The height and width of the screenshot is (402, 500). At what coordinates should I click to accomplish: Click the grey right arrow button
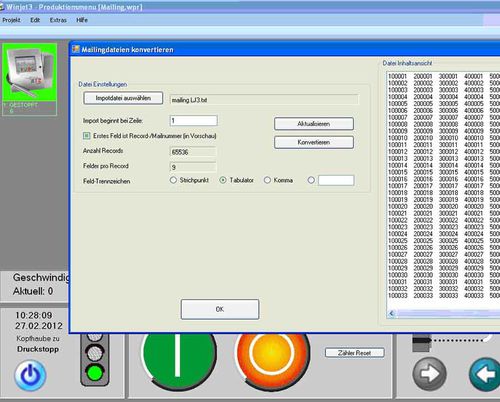pyautogui.click(x=430, y=374)
